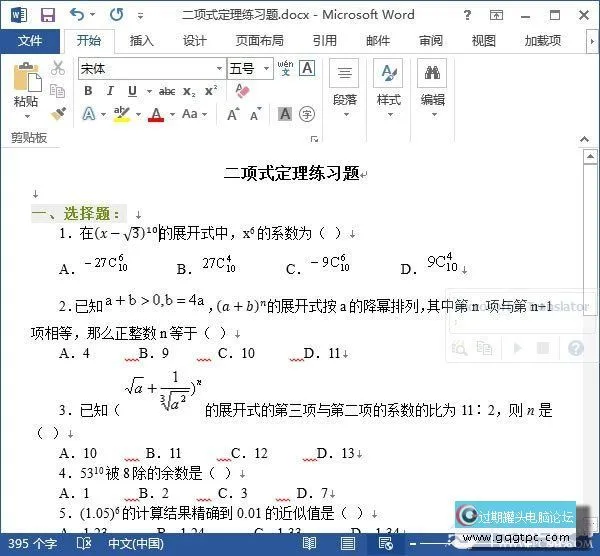Expand the font size dropdown showing 五号
The image size is (600, 556).
266,69
